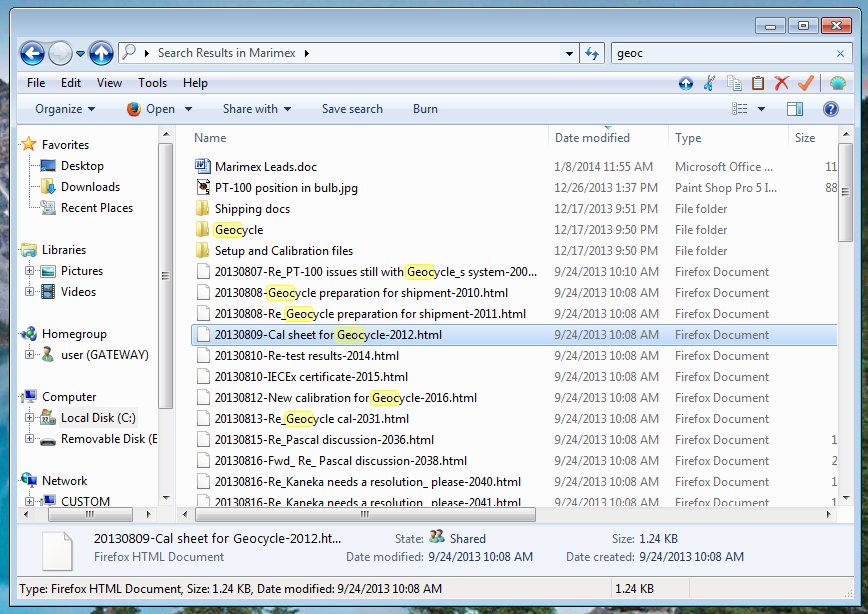Click the Burn button
868x614 pixels.
(425, 109)
